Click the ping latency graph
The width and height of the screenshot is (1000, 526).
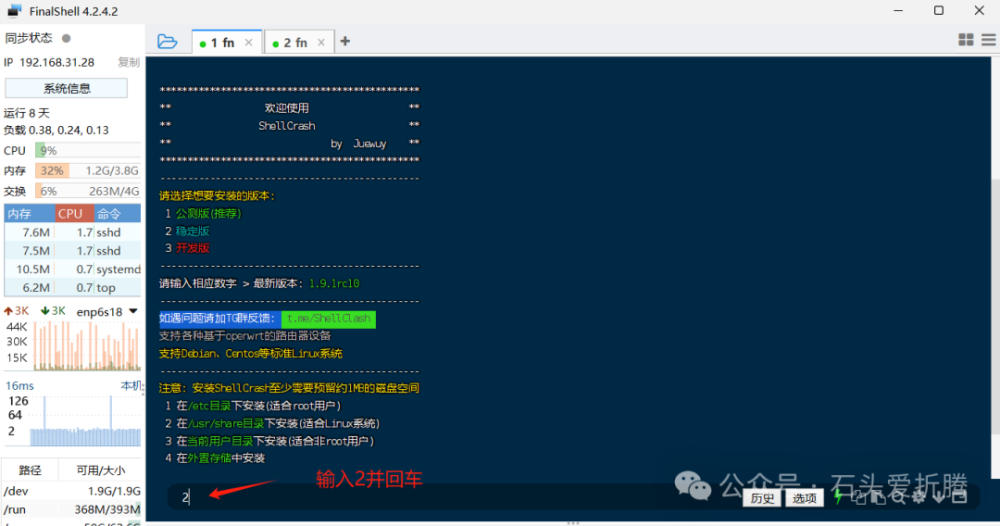(85, 421)
